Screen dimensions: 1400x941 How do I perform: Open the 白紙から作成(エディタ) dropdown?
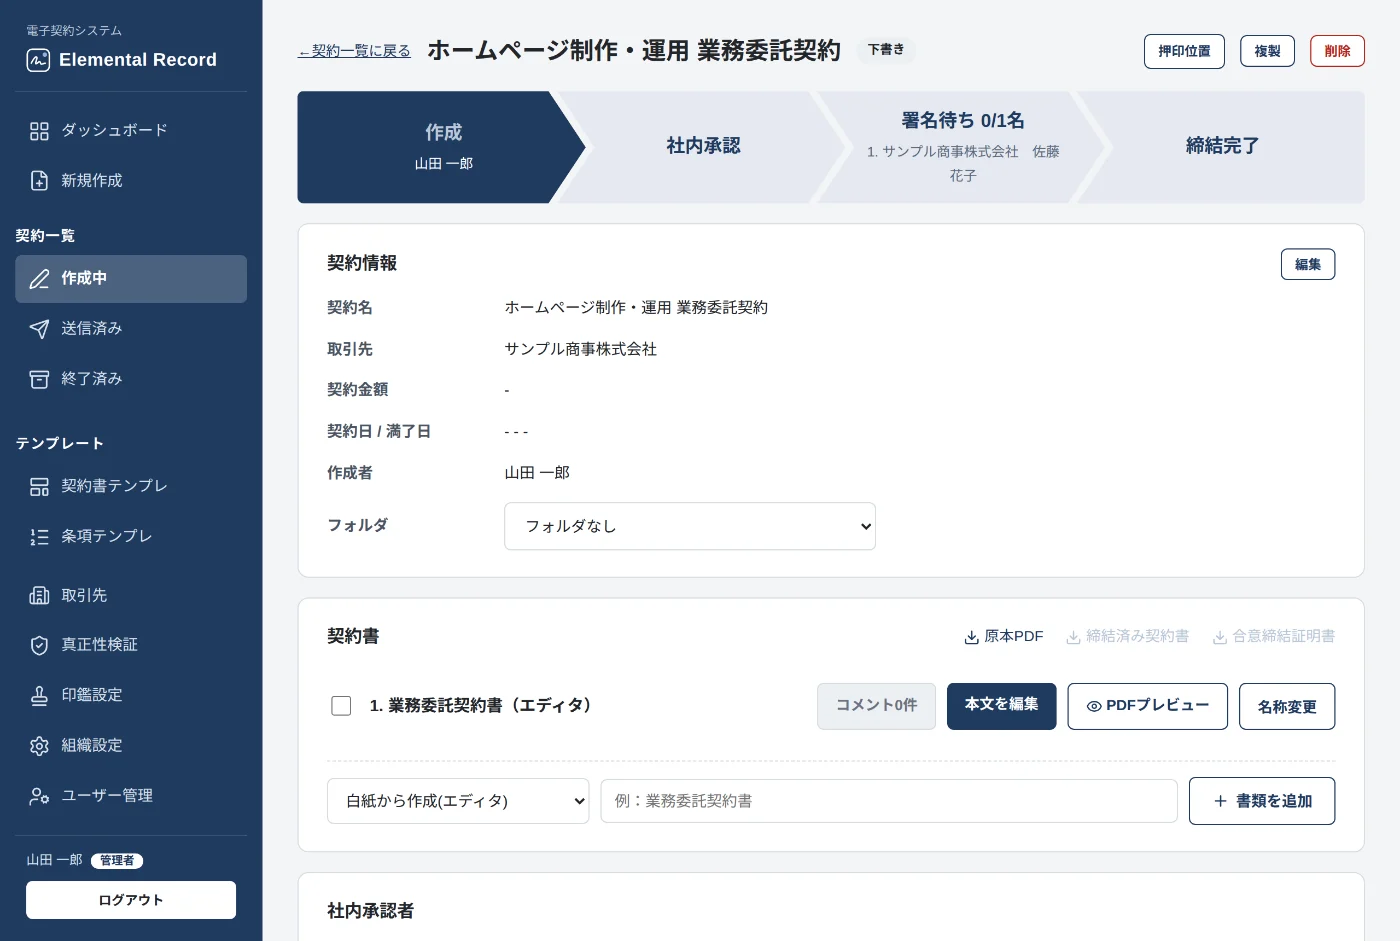point(458,801)
